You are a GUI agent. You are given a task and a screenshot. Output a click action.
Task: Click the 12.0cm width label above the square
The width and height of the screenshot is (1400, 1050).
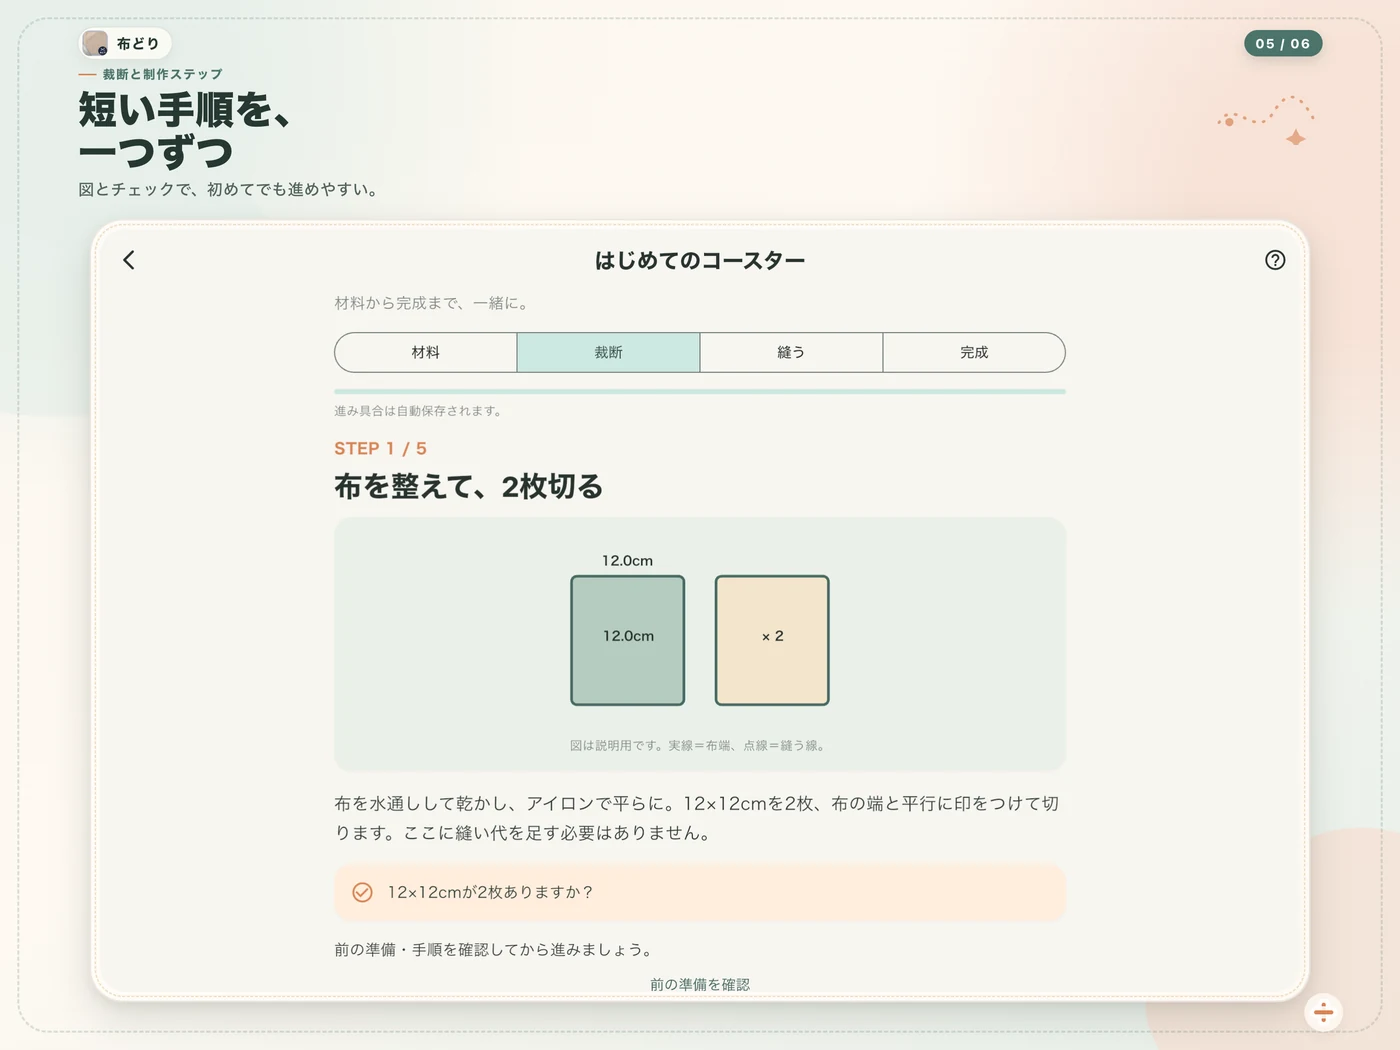[627, 561]
